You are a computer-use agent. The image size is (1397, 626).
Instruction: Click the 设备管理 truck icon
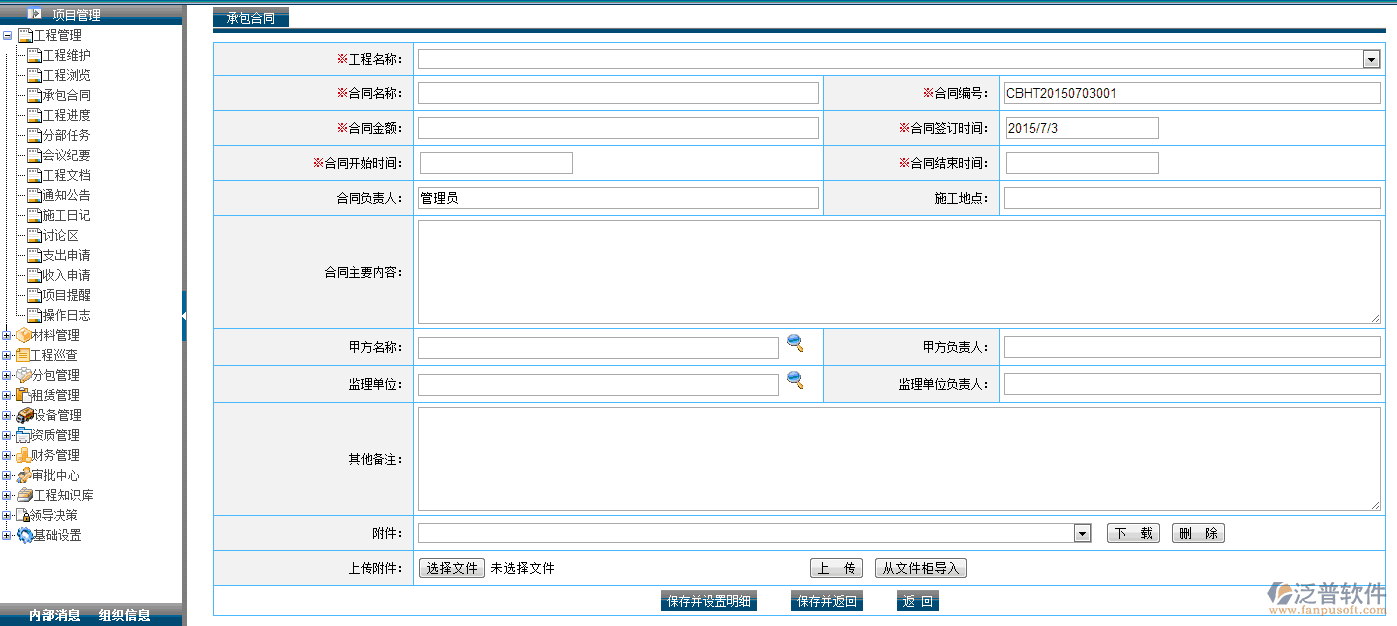[x=25, y=415]
